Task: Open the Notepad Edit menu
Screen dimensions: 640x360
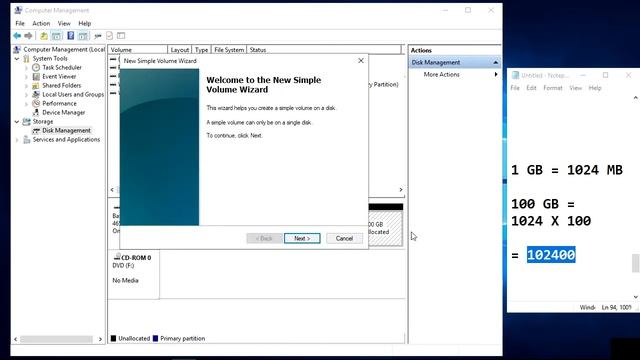Action: [x=531, y=88]
